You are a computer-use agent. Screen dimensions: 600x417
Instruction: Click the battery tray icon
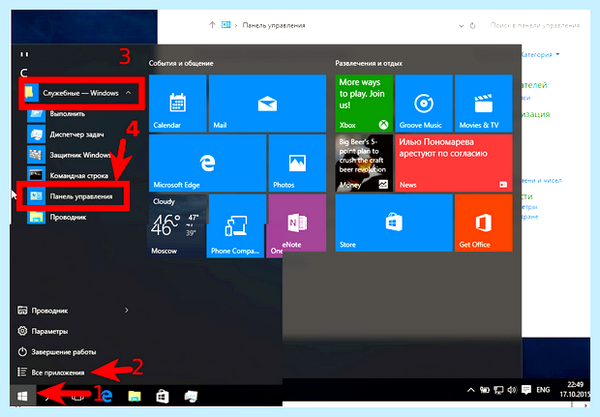[x=485, y=390]
